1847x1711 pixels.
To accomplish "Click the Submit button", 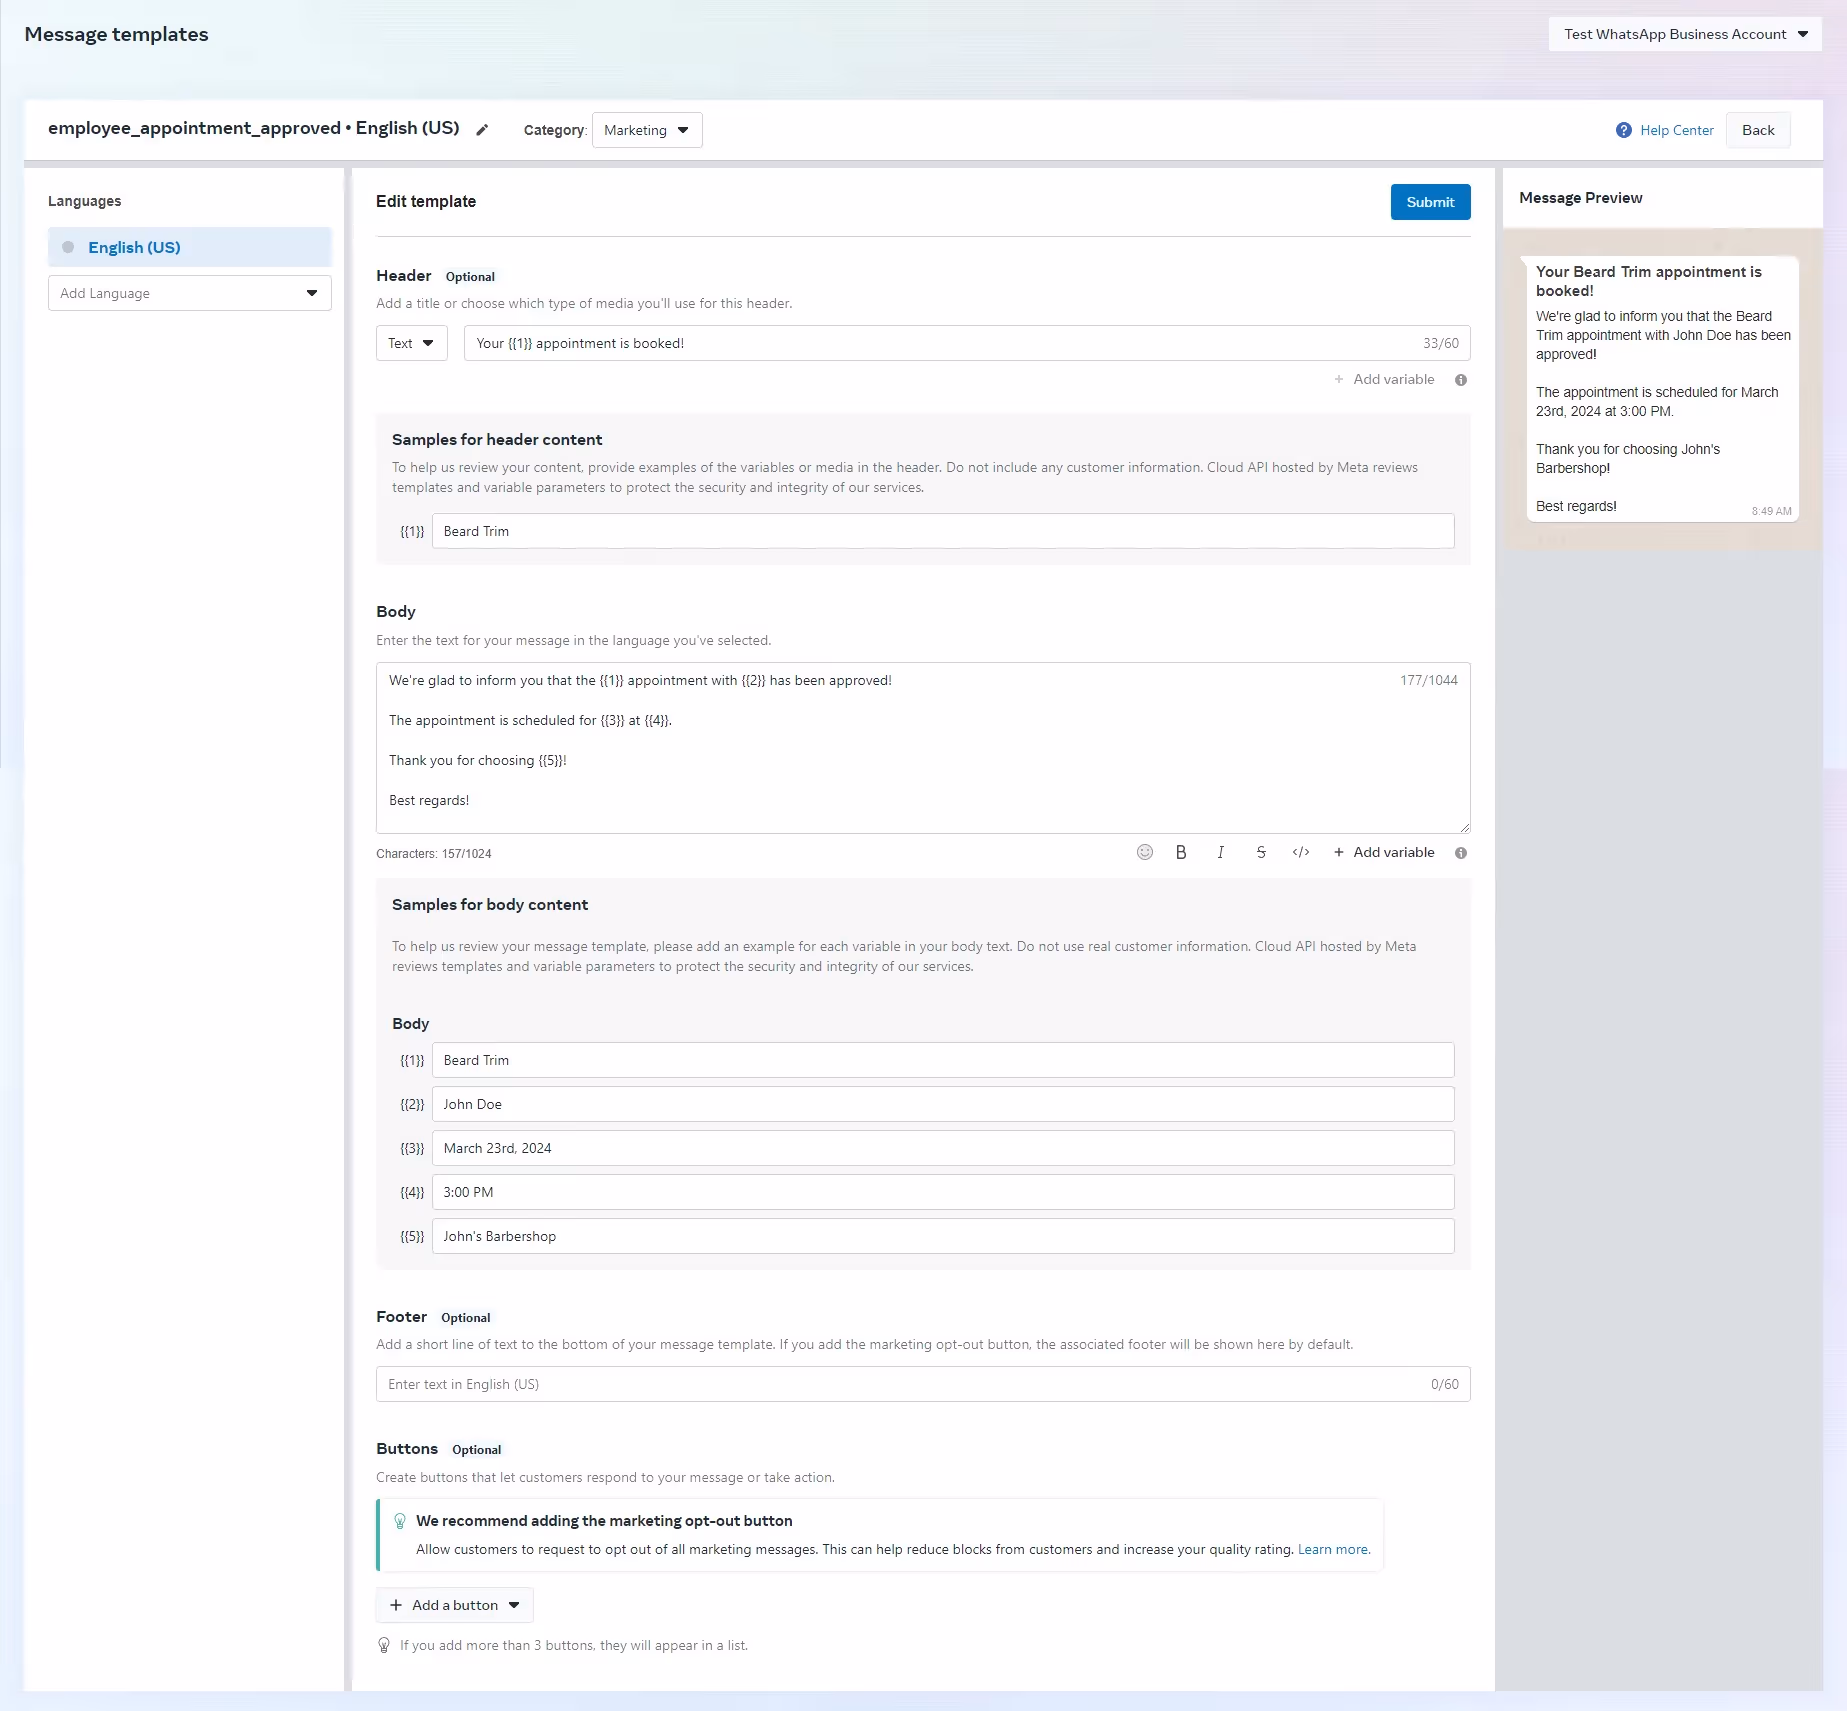I will click(x=1430, y=202).
